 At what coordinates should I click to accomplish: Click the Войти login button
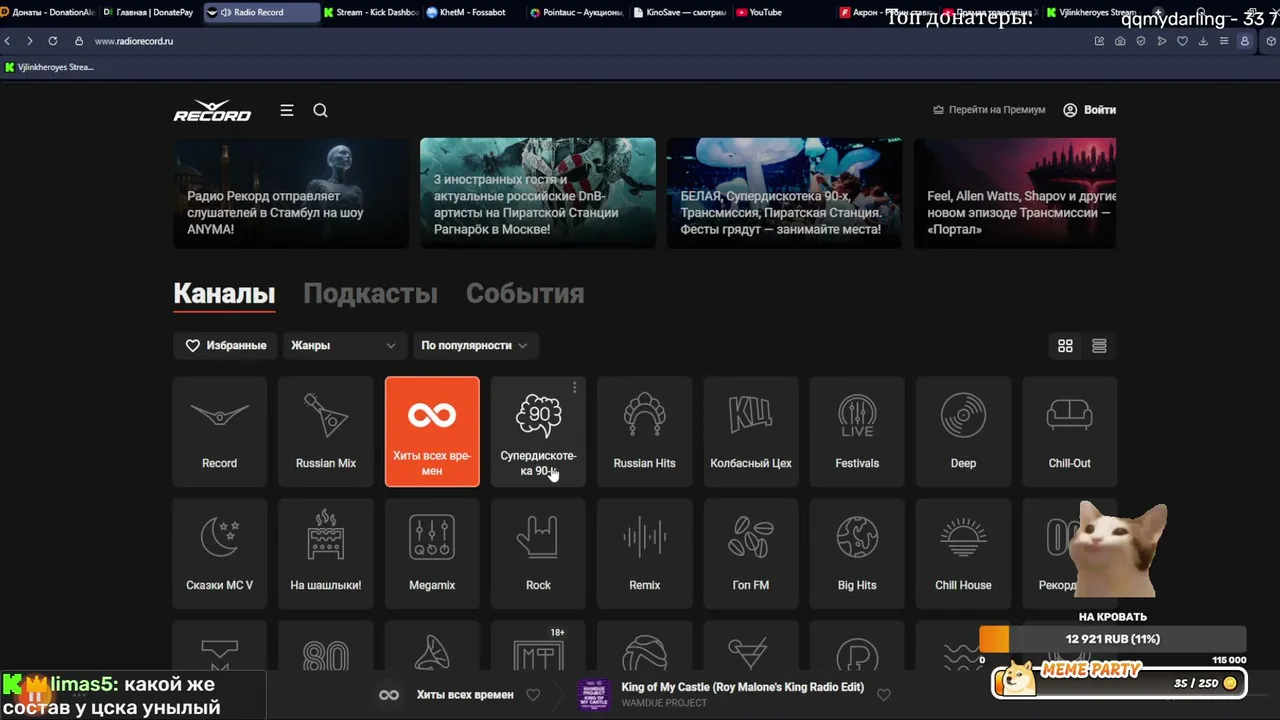[1089, 110]
